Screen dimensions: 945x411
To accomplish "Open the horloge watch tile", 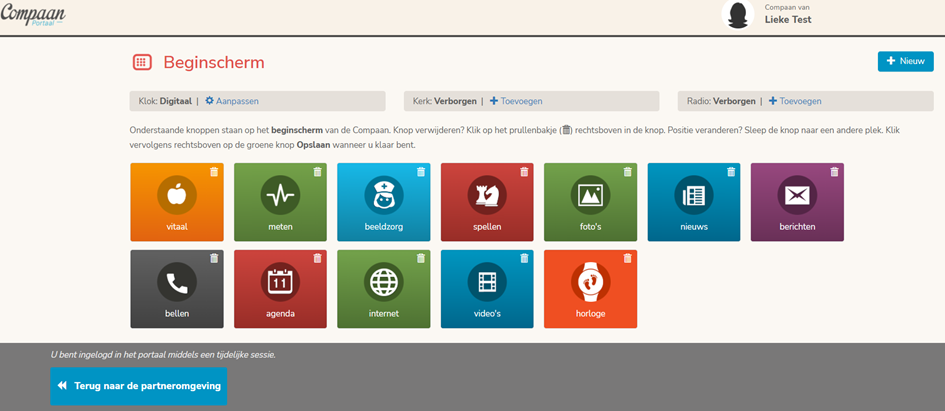I will click(x=590, y=289).
